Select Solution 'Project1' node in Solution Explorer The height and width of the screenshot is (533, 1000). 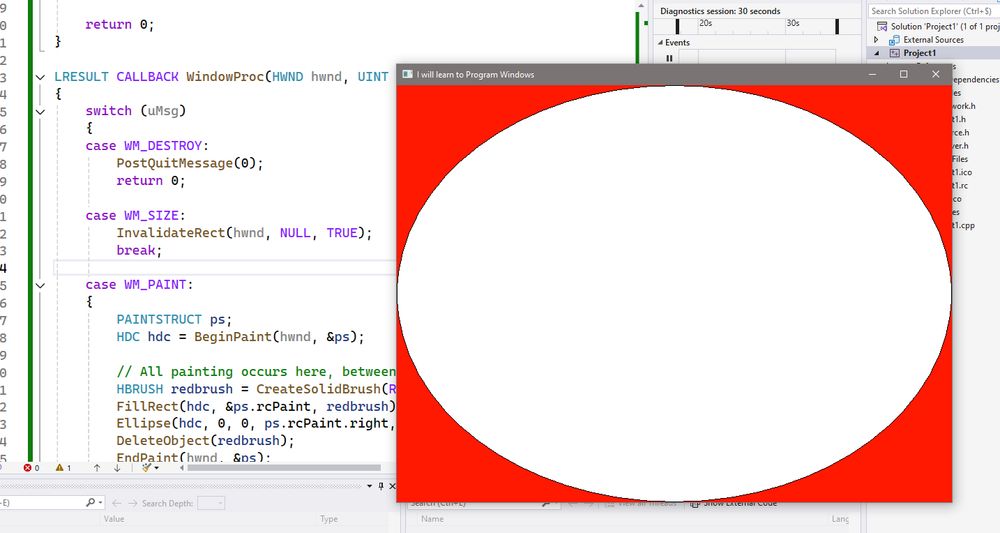(945, 26)
